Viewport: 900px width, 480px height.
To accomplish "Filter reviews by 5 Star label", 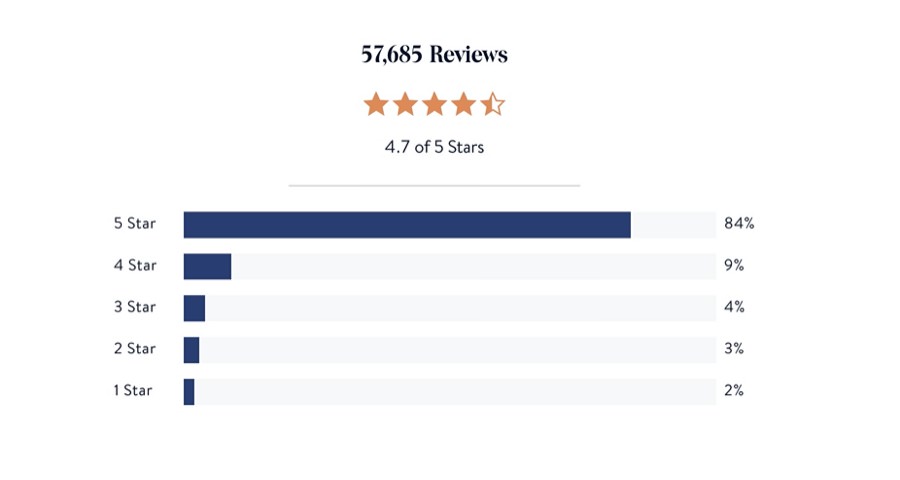I will [135, 223].
